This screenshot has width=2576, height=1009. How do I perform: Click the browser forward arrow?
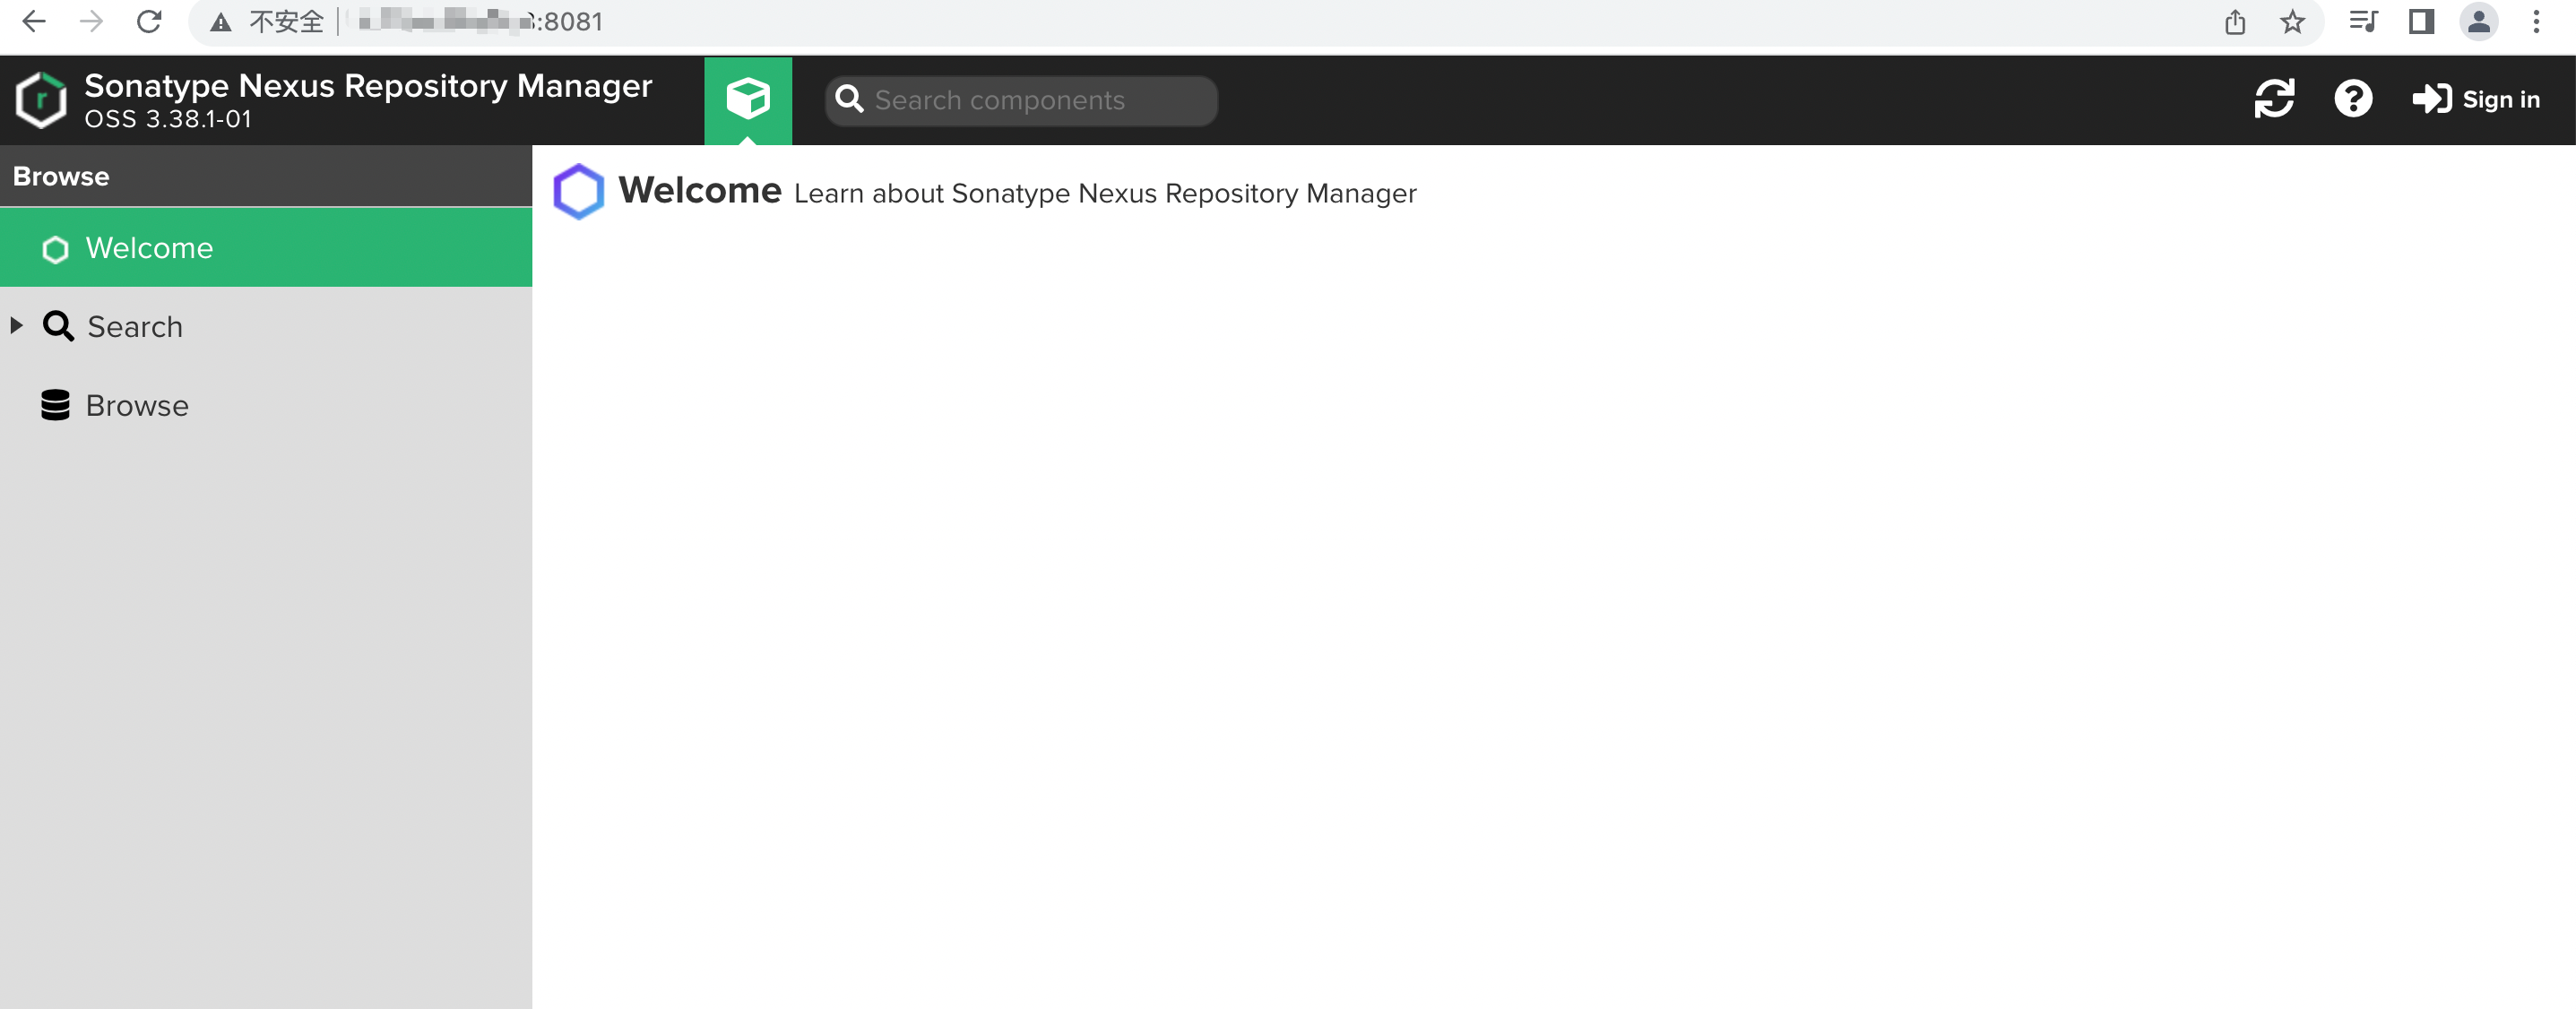pos(91,22)
